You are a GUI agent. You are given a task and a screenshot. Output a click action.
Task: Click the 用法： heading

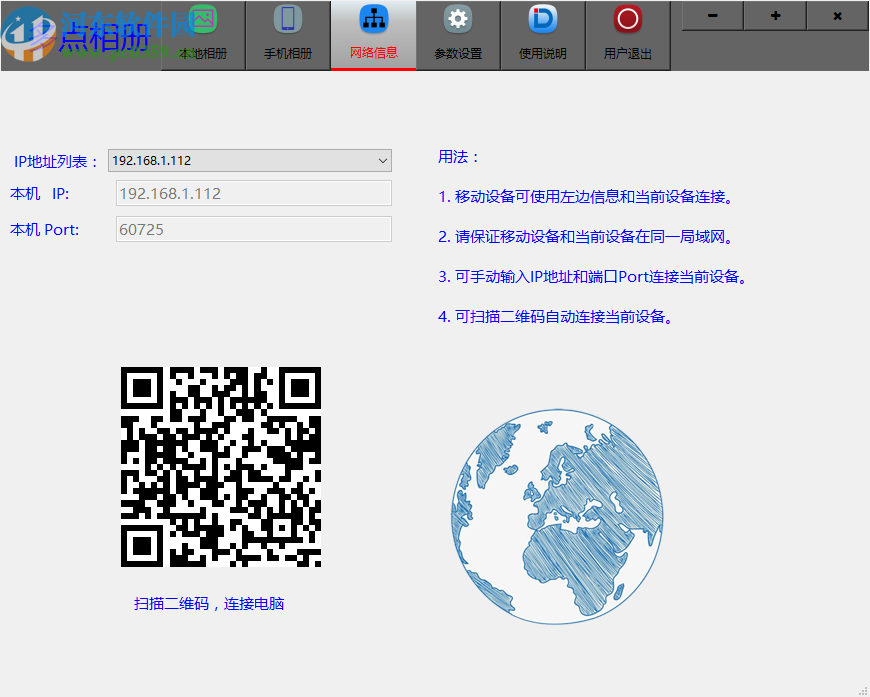coord(458,157)
